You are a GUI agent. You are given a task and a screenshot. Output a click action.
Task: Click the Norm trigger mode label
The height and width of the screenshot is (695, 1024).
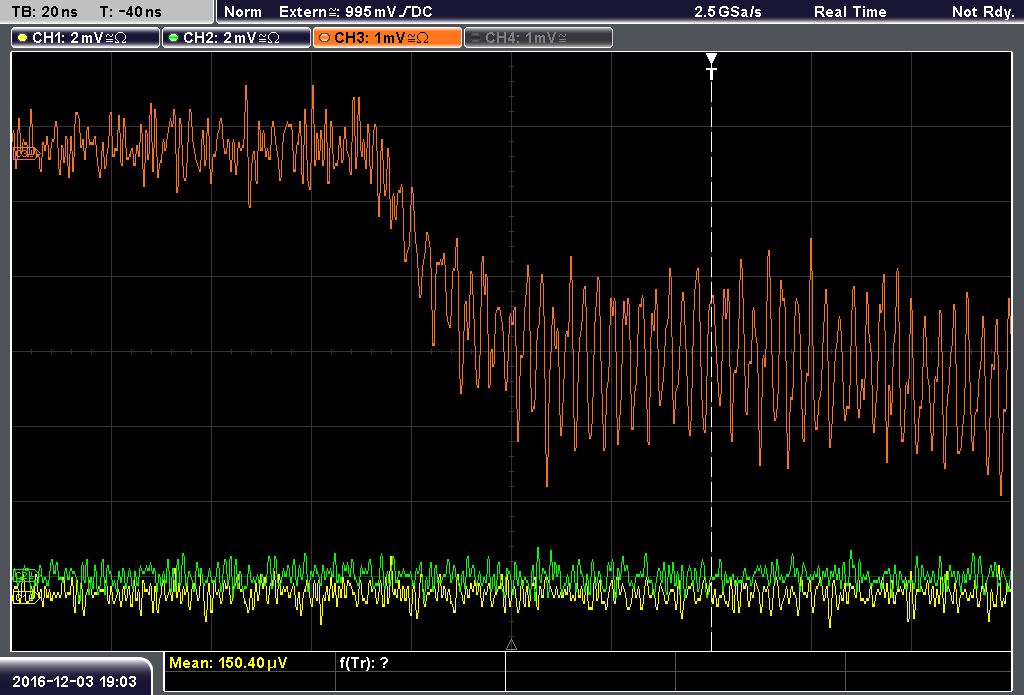pyautogui.click(x=242, y=12)
